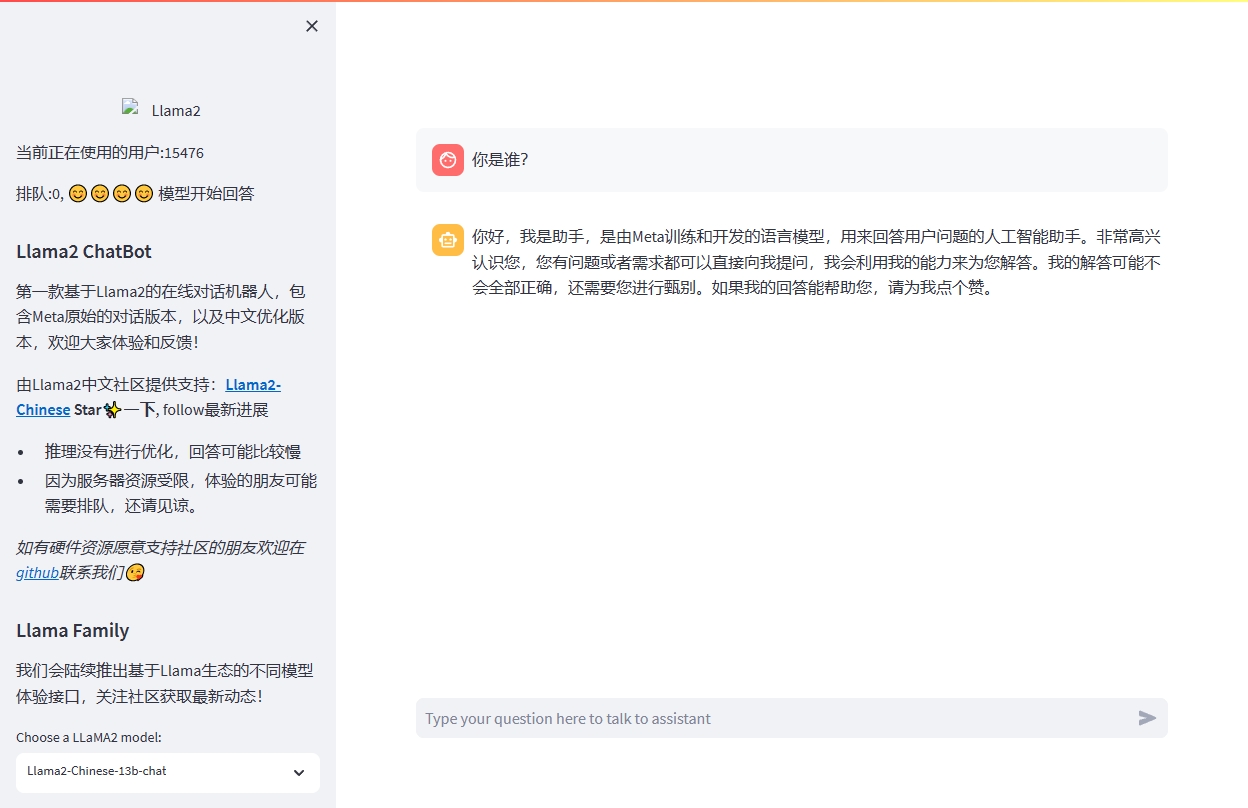Click the send message arrow icon
The image size is (1248, 808).
pyautogui.click(x=1146, y=717)
